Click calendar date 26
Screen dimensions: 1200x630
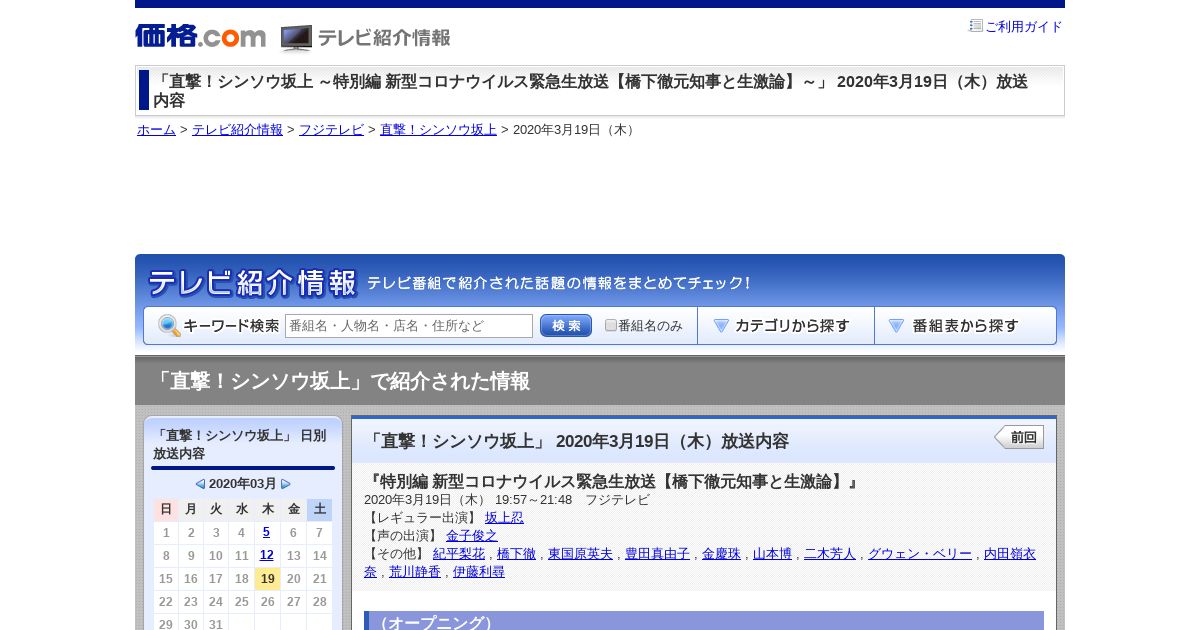click(267, 602)
